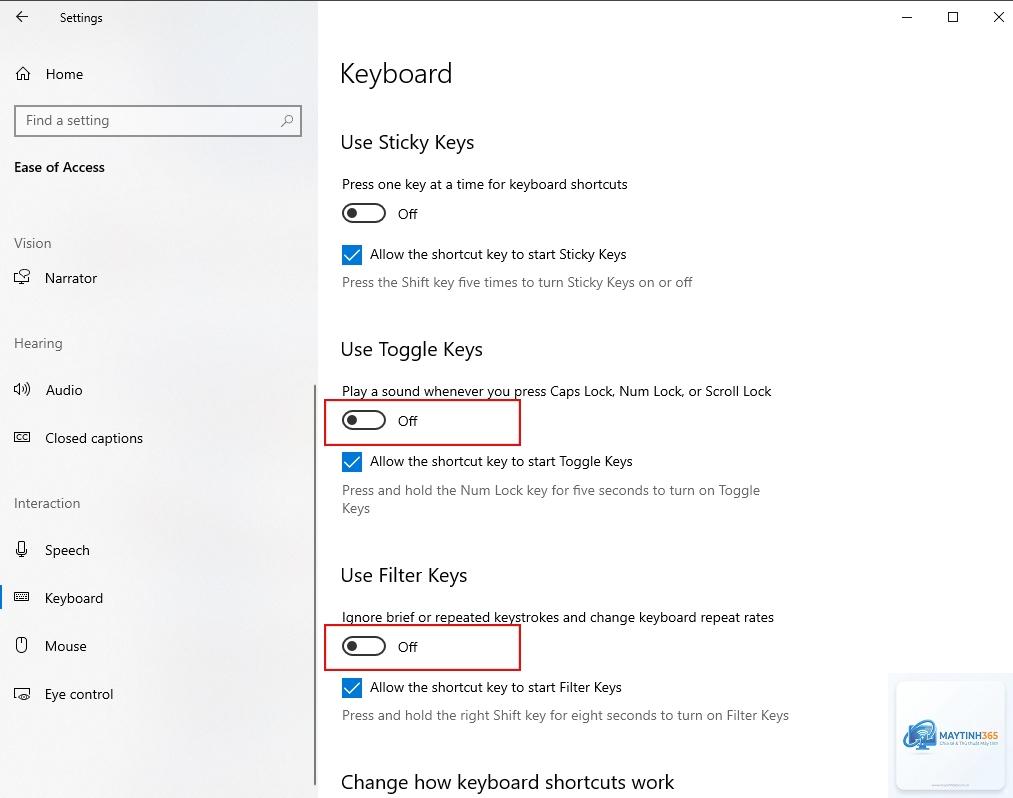
Task: Click 'Ignore brief or repeated keystrokes' description
Action: (558, 617)
